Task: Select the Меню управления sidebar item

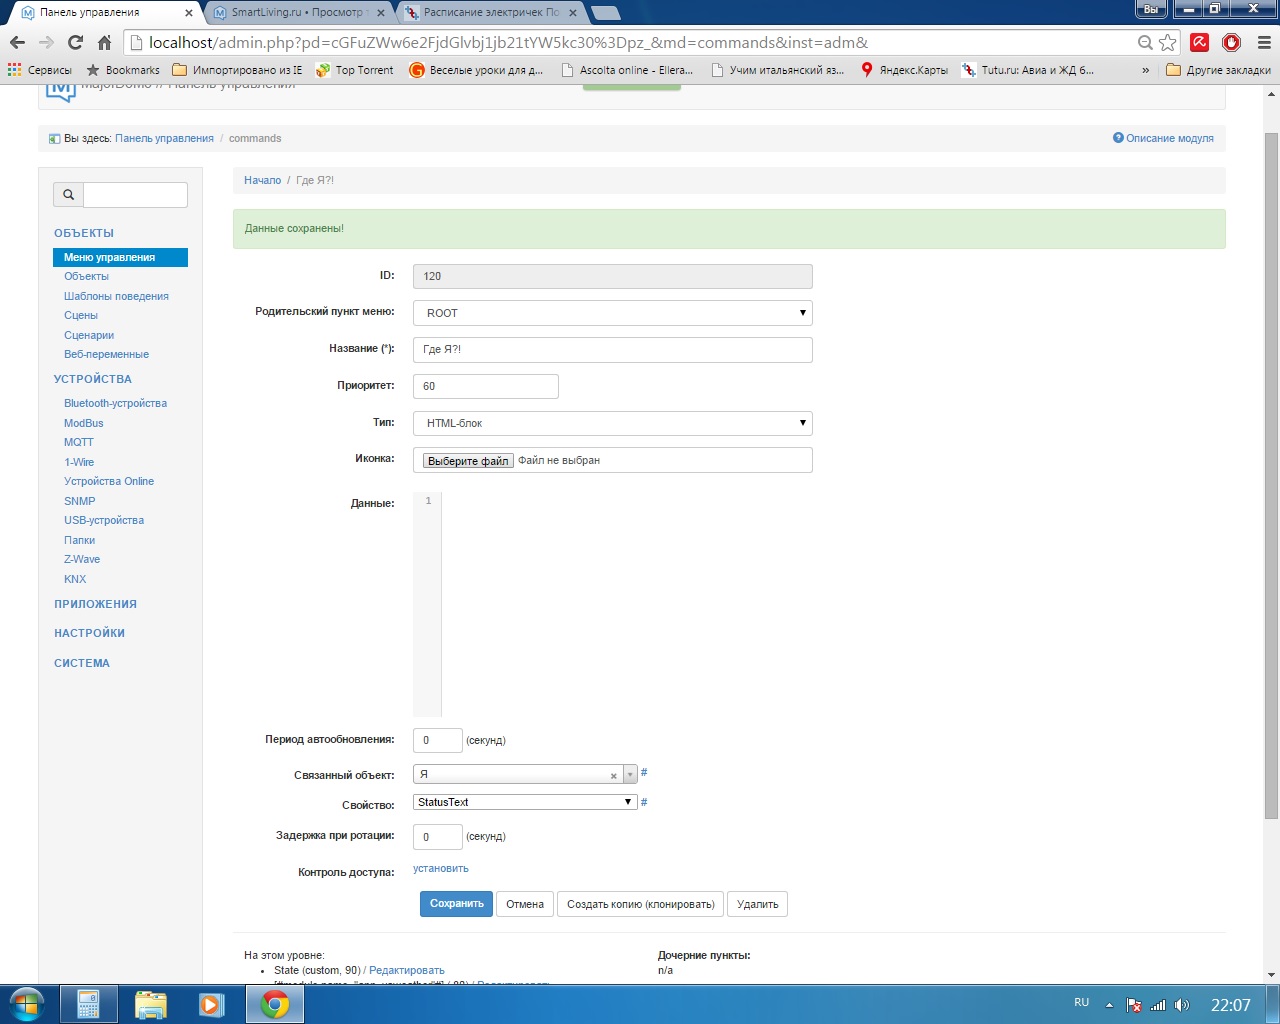Action: 120,257
